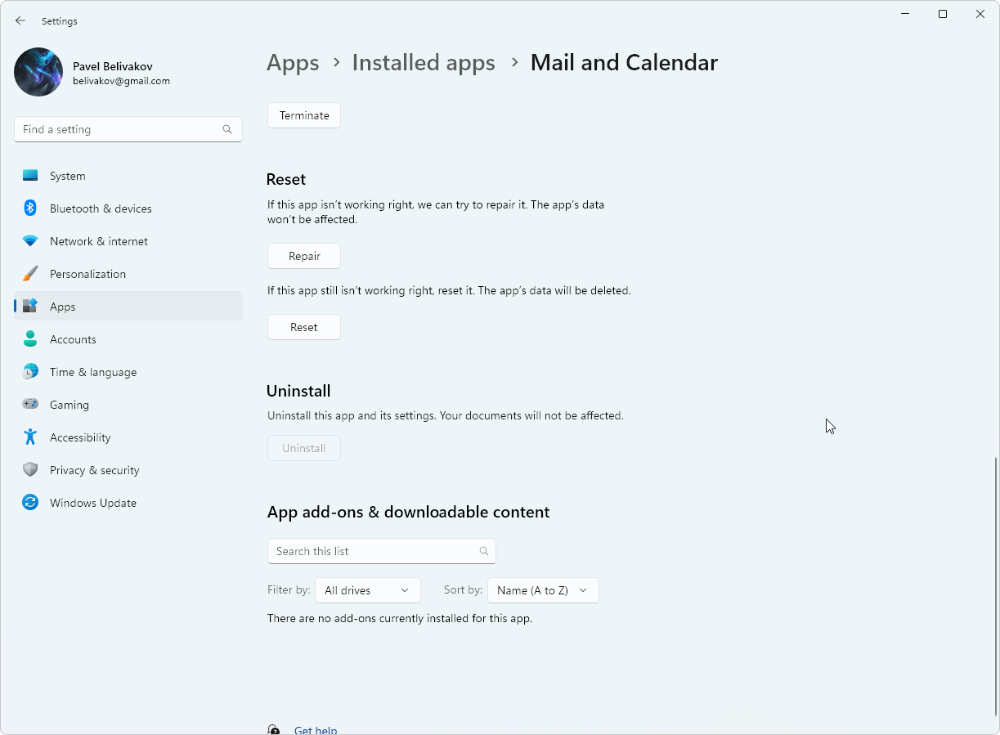Click the Apps sidebar icon
1000x735 pixels.
pos(30,306)
